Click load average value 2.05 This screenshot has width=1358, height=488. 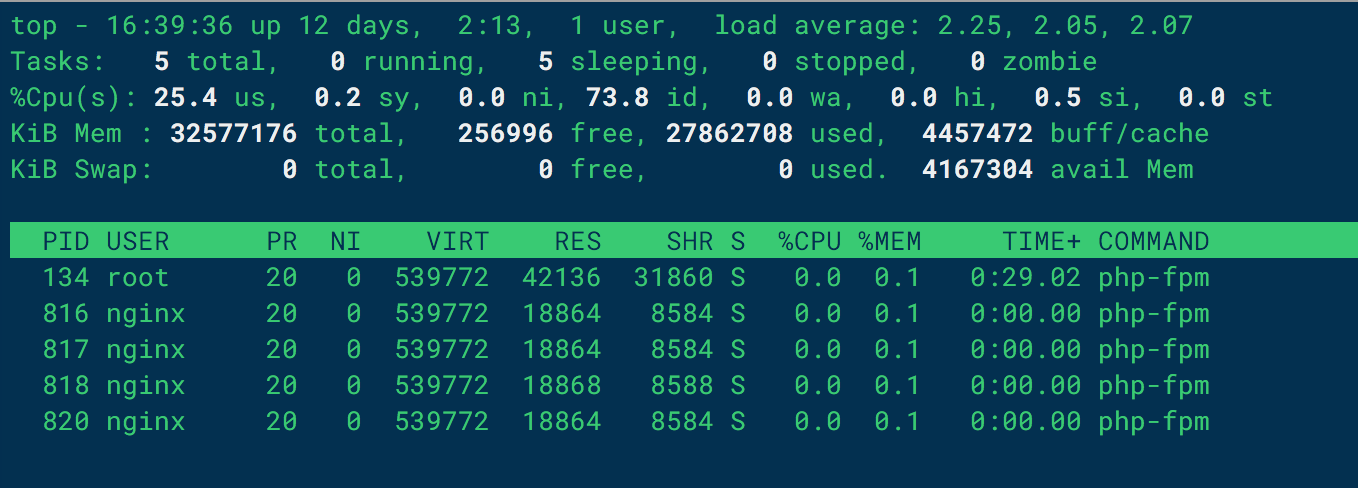(1066, 25)
